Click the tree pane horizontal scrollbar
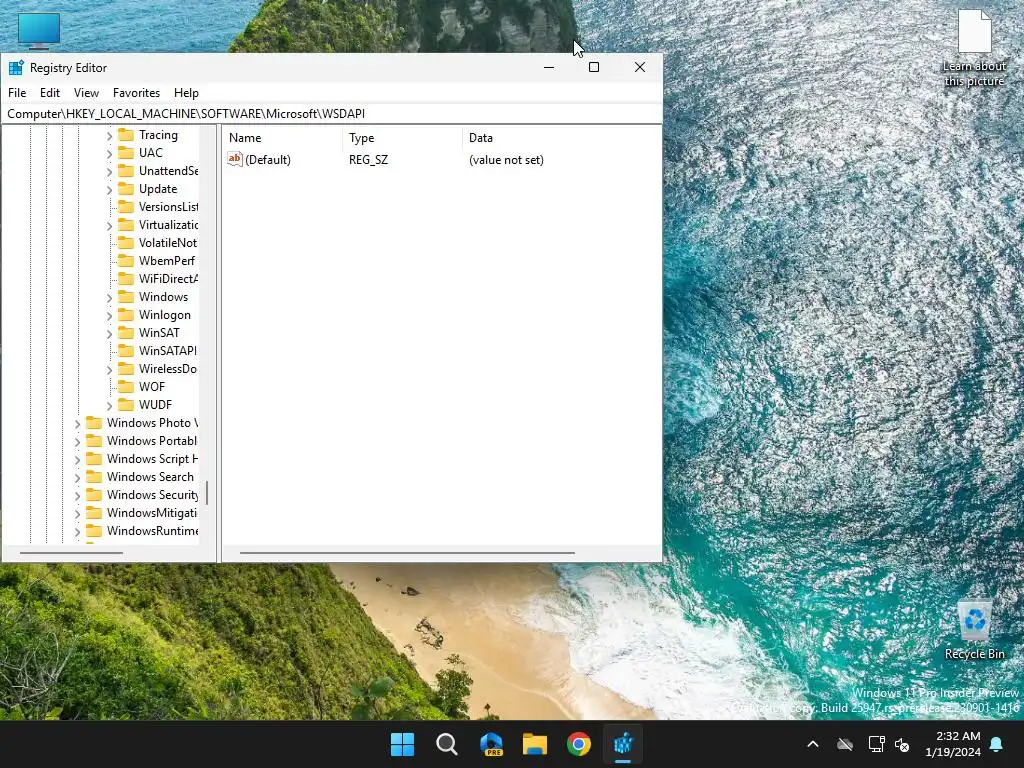The image size is (1024, 768). coord(71,553)
